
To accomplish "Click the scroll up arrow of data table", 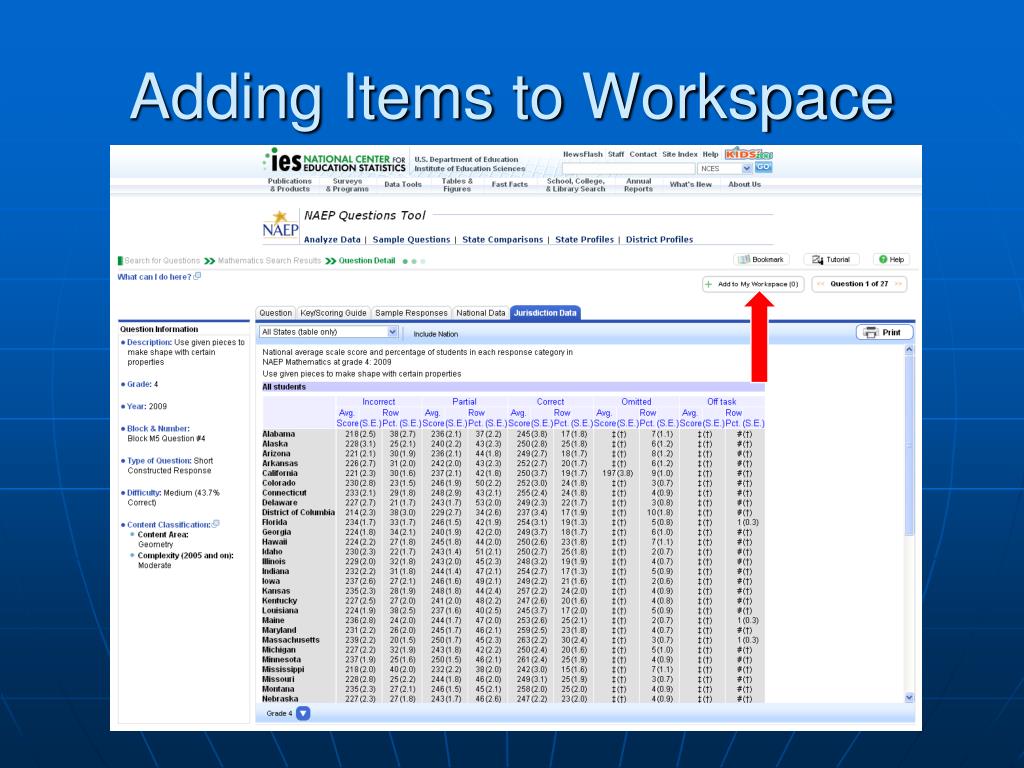I will [x=909, y=350].
